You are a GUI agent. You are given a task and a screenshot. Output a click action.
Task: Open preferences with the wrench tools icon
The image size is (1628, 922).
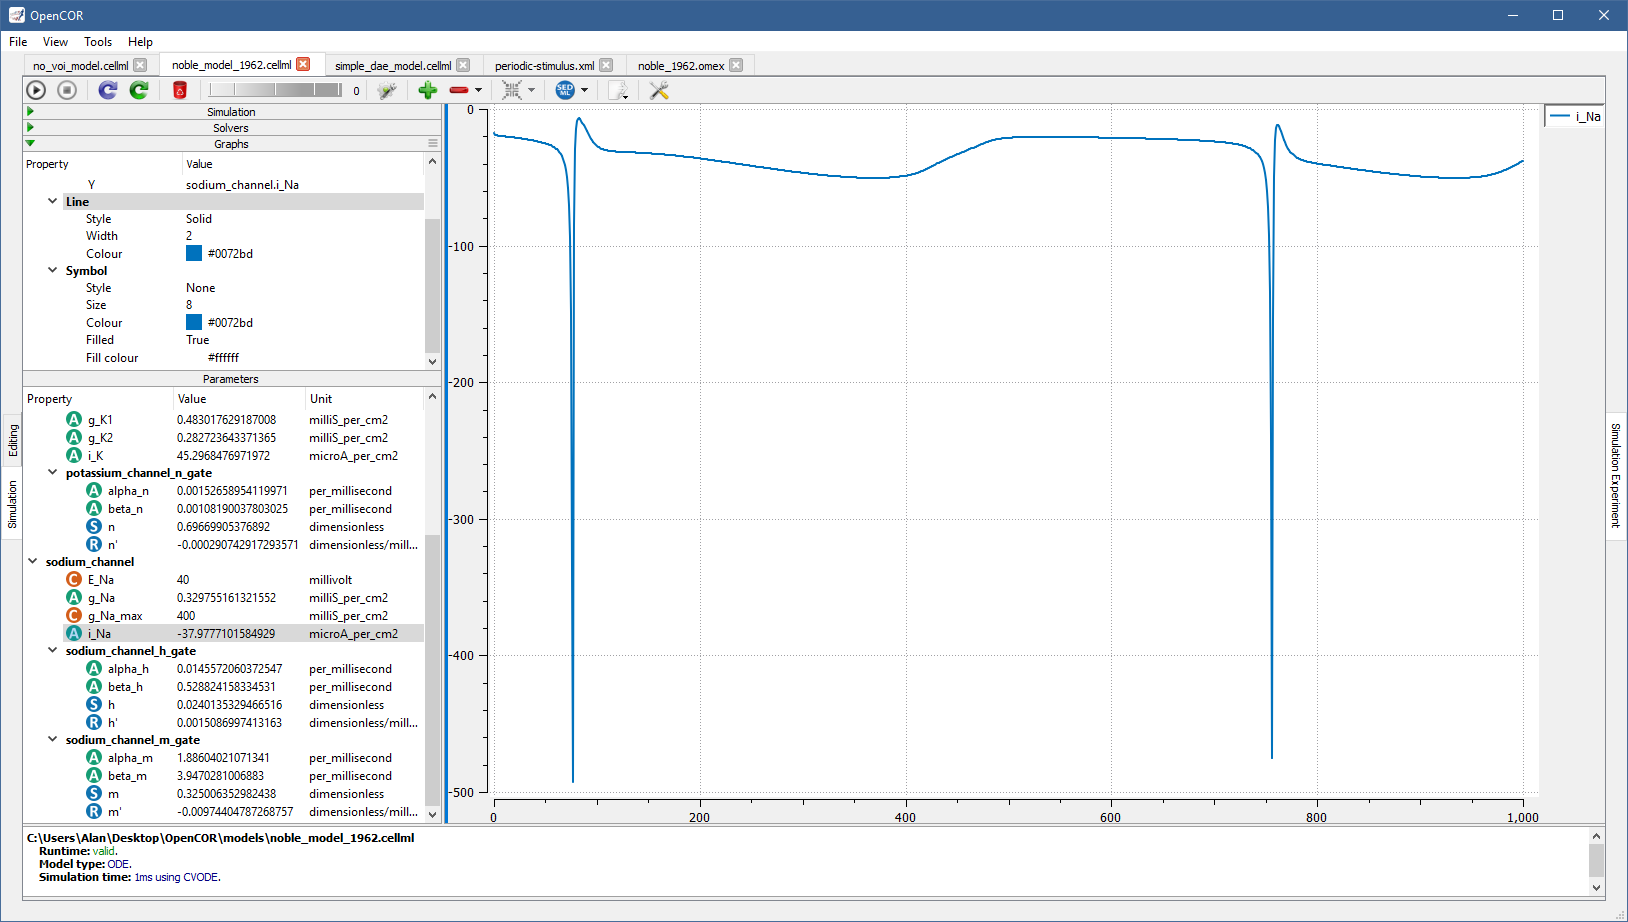tap(659, 90)
